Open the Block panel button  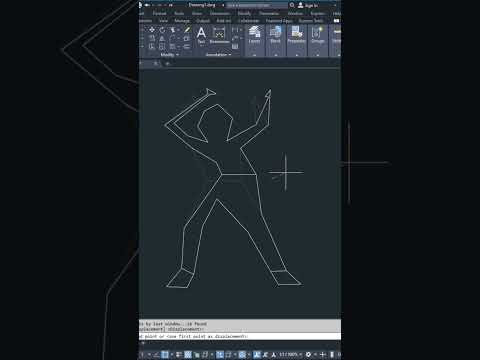[275, 36]
